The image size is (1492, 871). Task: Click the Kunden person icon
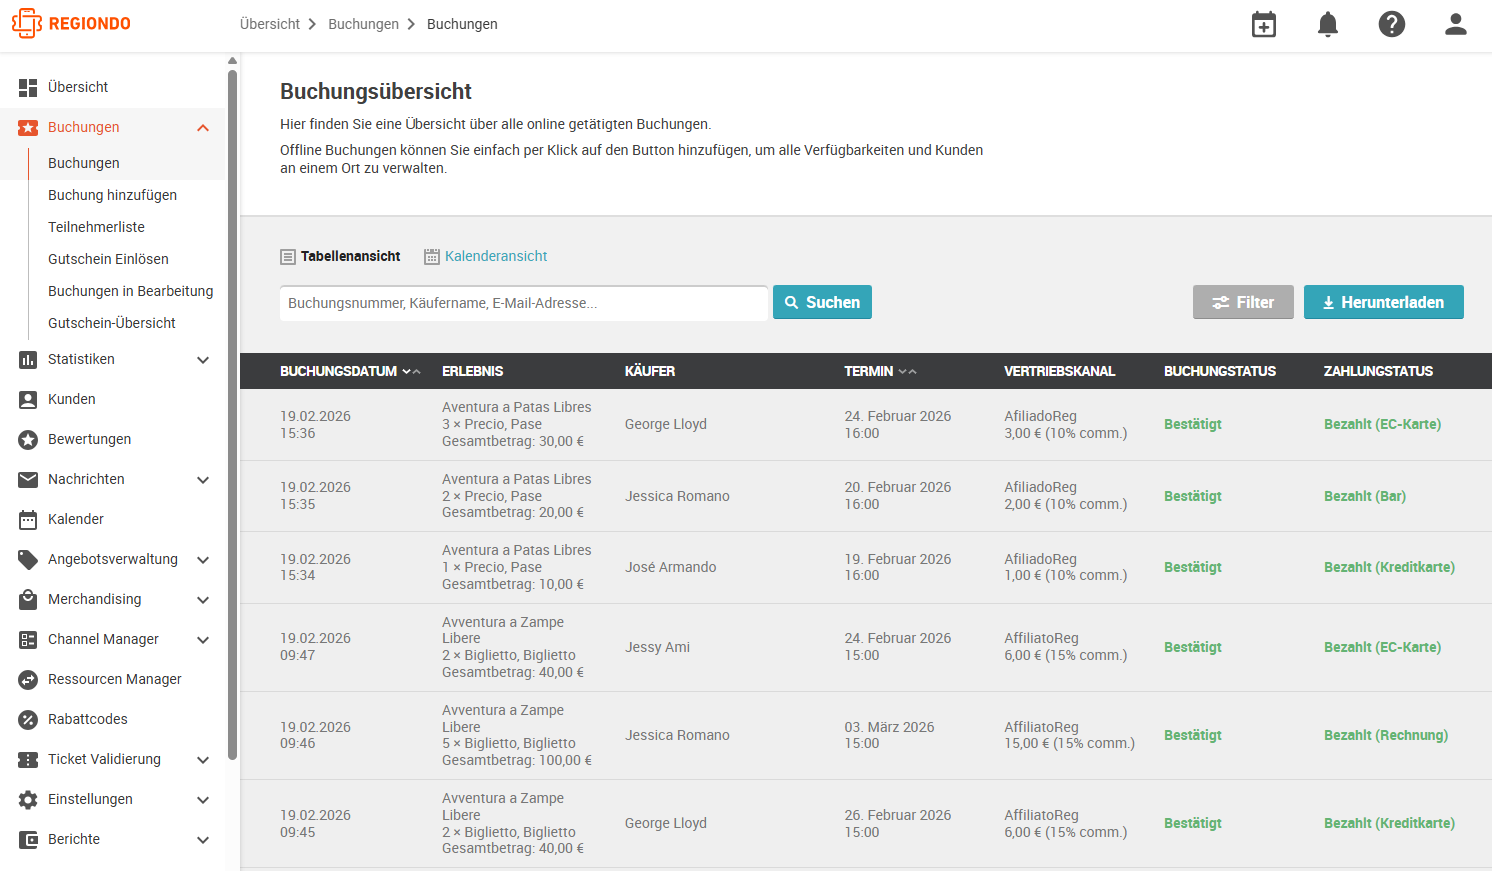[28, 399]
